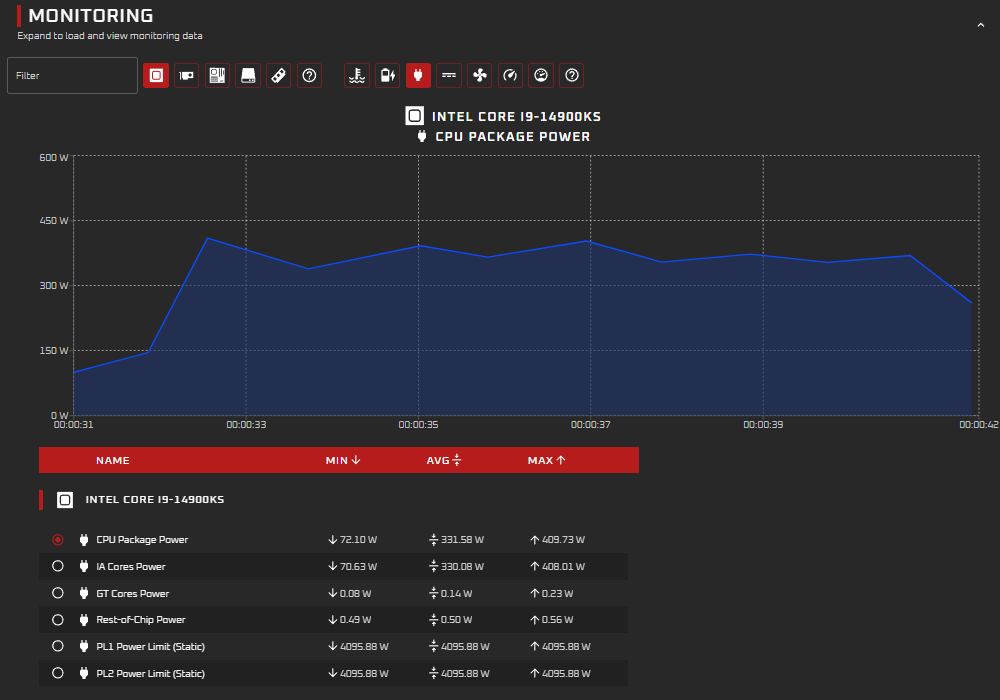The height and width of the screenshot is (700, 1000).
Task: Select the motherboard hardware filter
Action: [x=217, y=75]
